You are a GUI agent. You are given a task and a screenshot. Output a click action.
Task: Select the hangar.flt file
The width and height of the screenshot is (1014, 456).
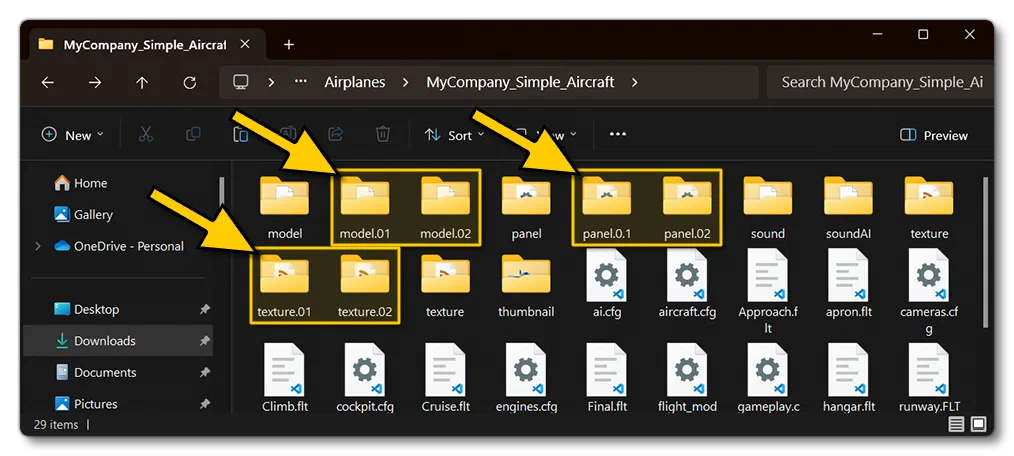point(848,378)
